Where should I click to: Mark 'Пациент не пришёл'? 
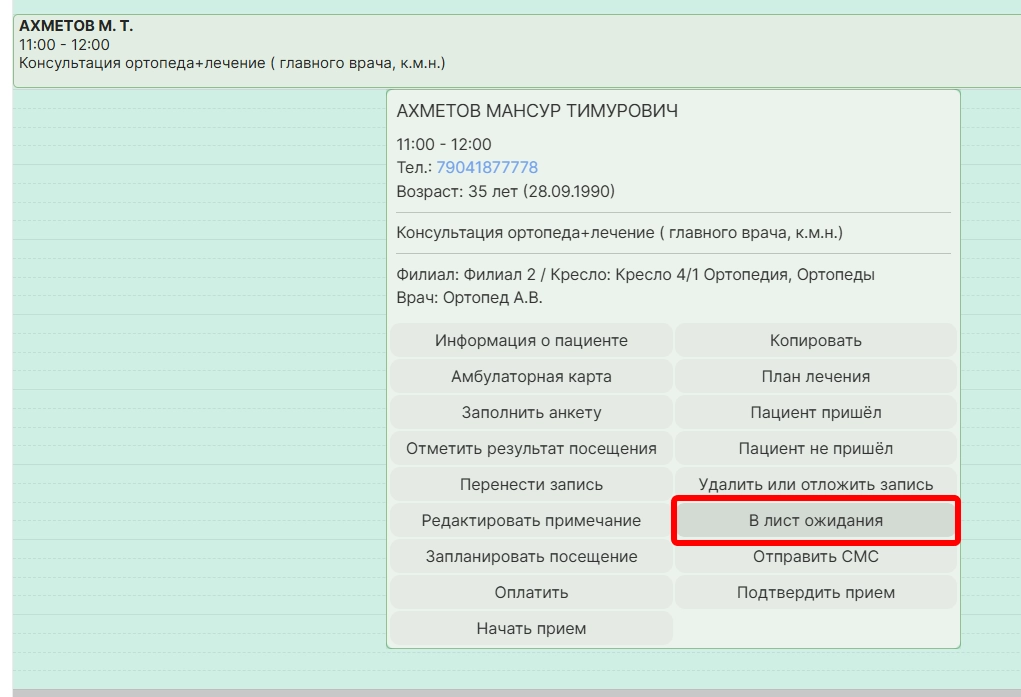pos(815,449)
